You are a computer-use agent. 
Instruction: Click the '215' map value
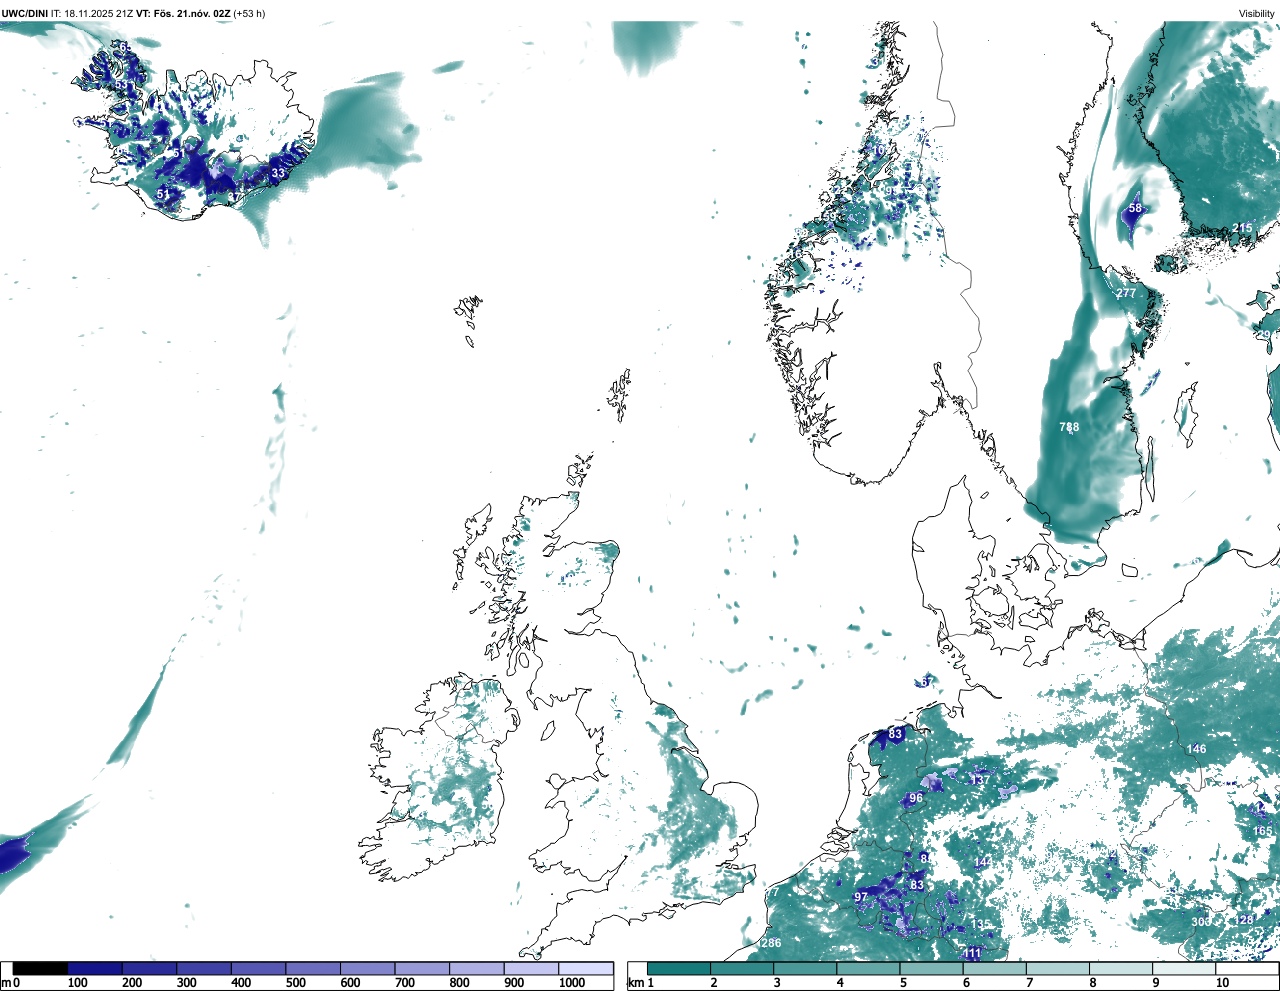tap(1242, 228)
